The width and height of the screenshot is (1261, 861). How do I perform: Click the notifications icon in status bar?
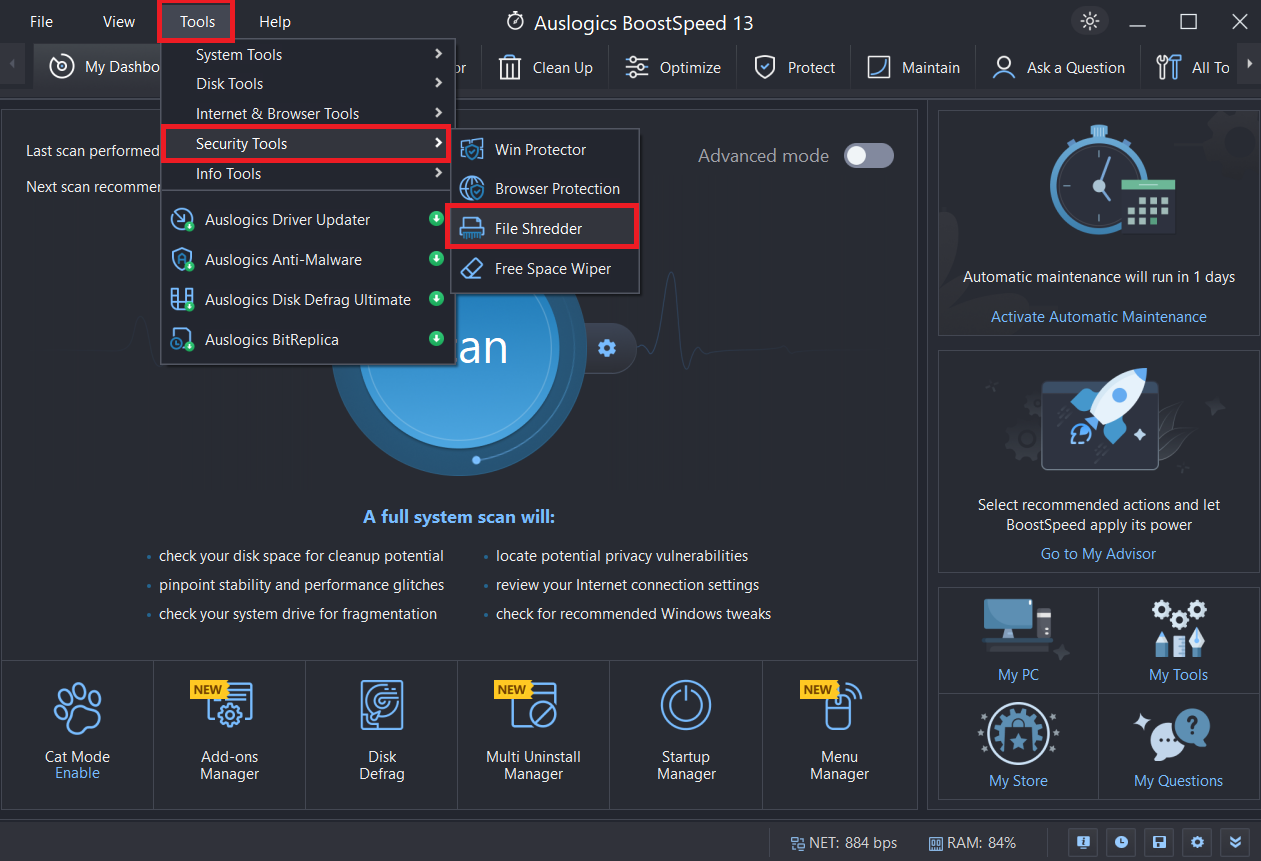[1085, 842]
